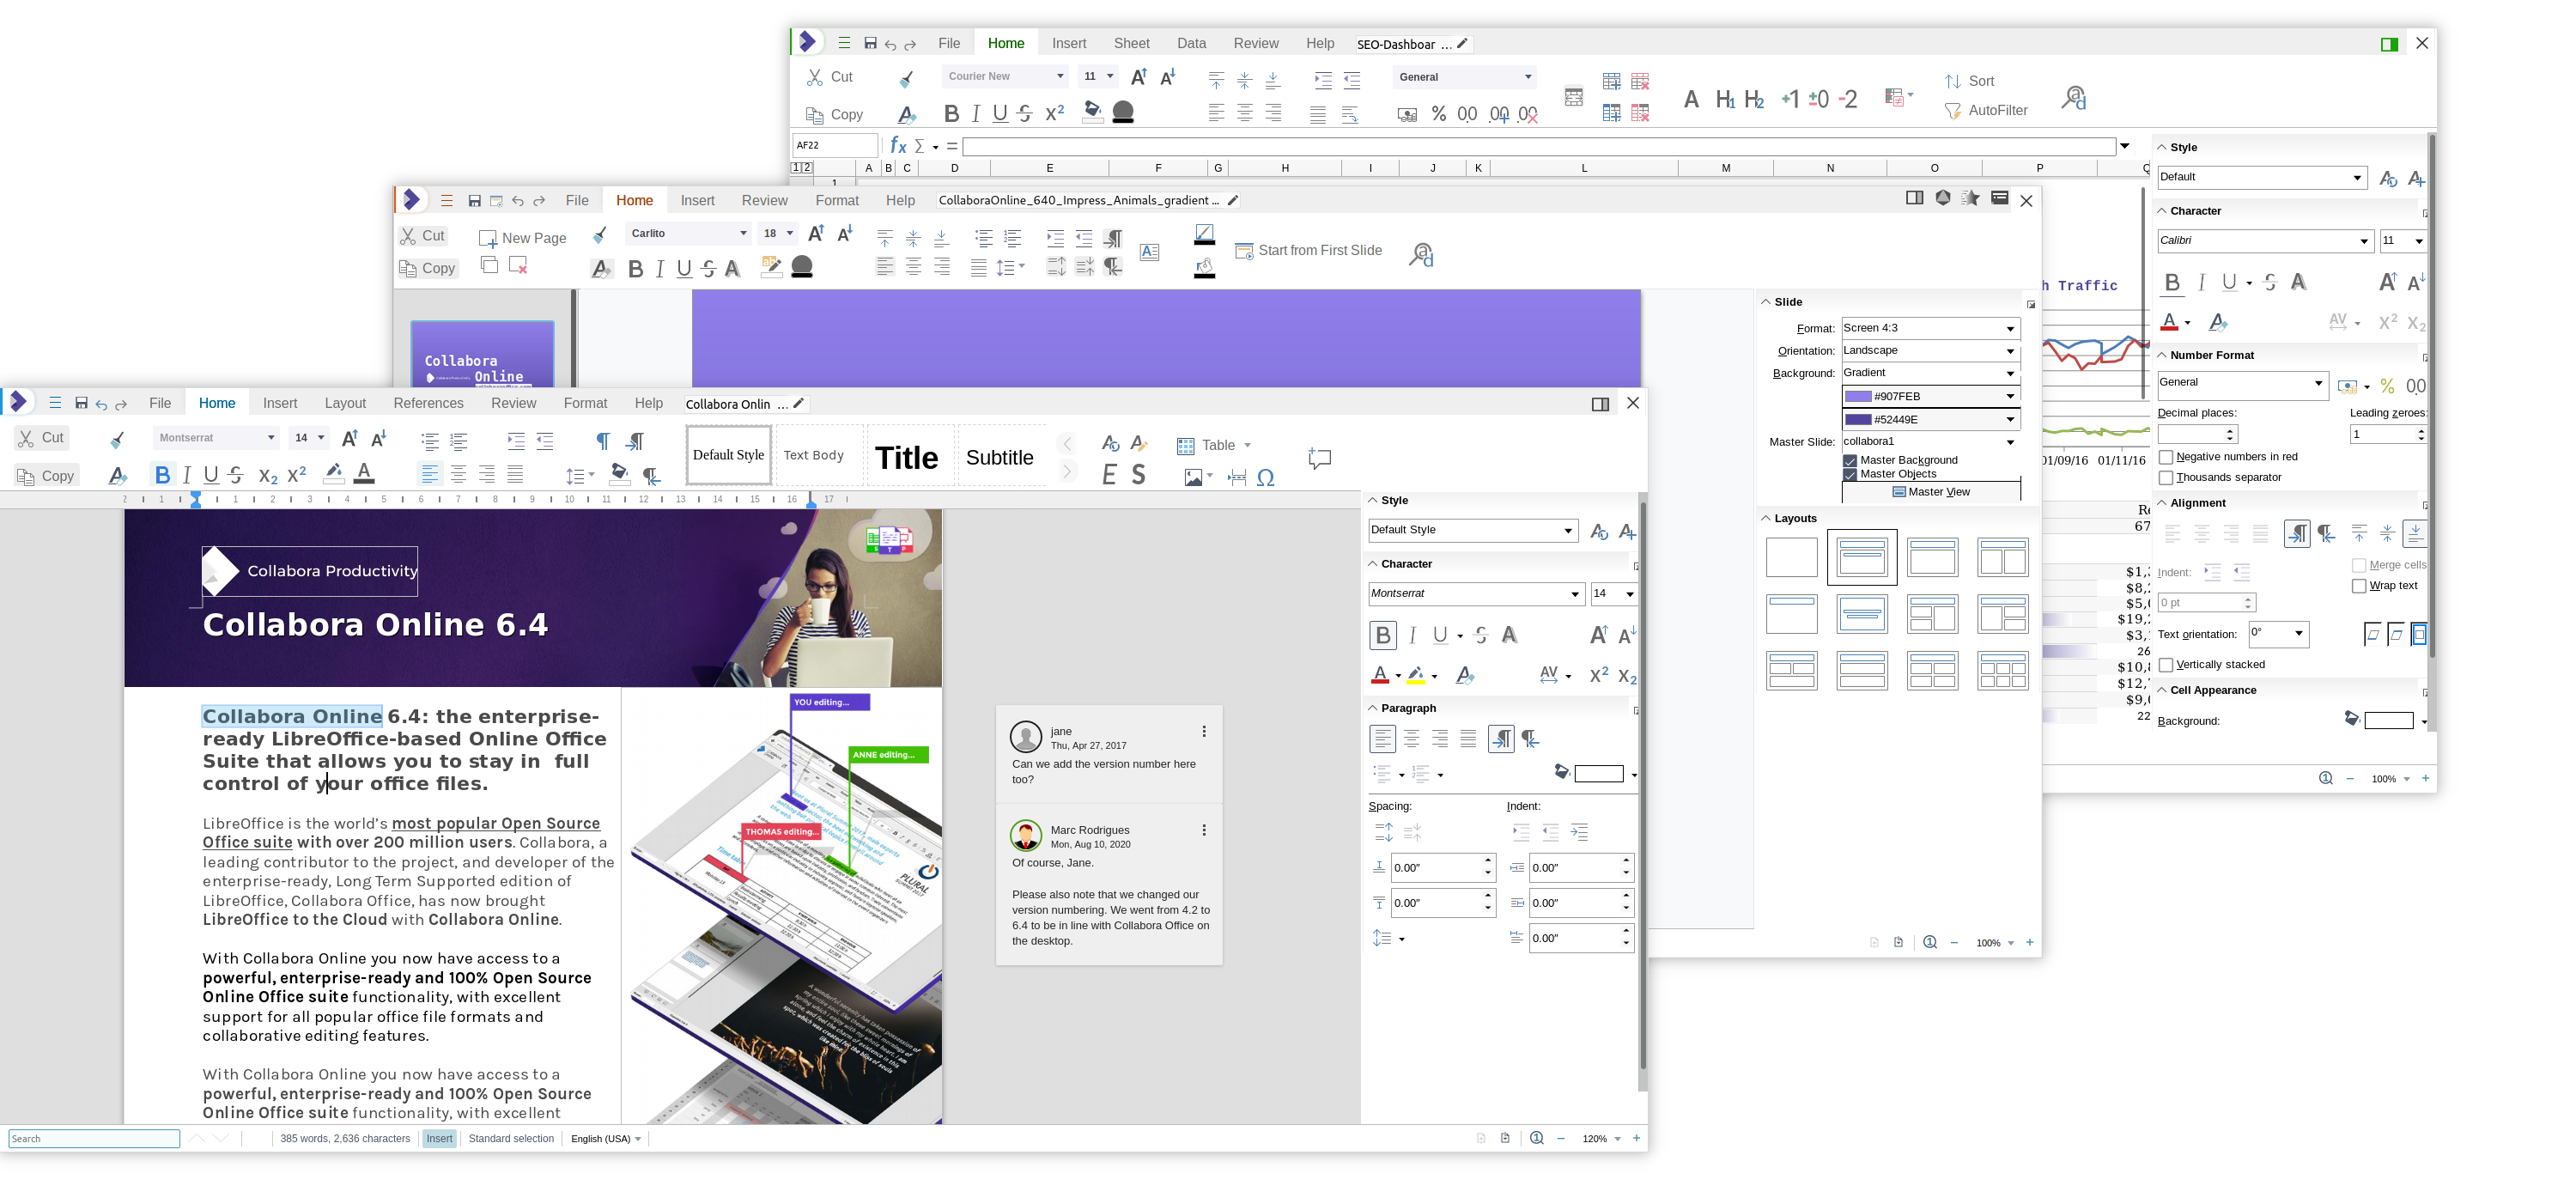Click Master View button in Impress sidebar

tap(1931, 492)
